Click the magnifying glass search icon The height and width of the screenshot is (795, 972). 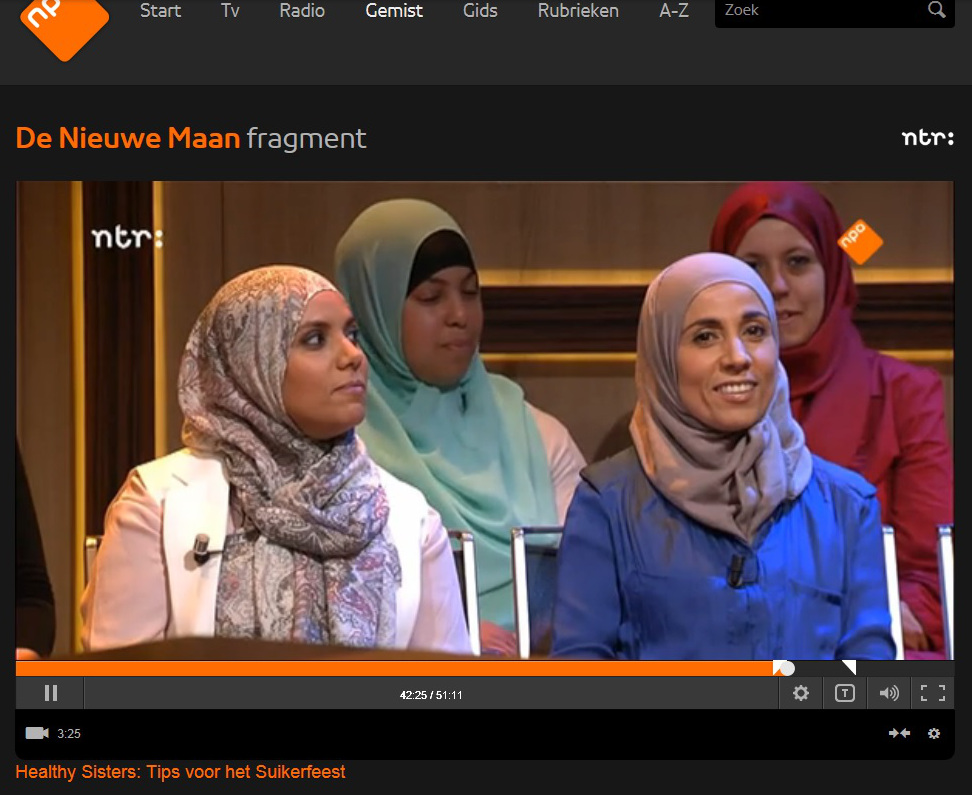coord(937,9)
